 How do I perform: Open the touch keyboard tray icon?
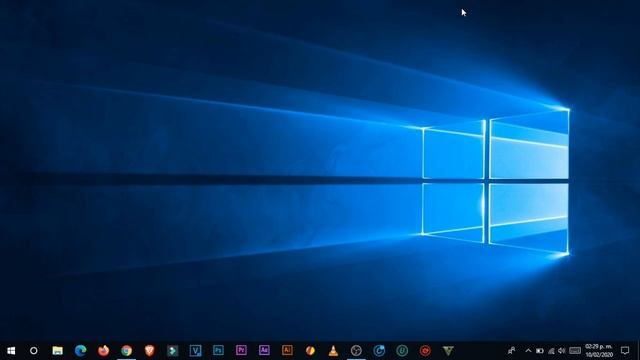click(575, 351)
